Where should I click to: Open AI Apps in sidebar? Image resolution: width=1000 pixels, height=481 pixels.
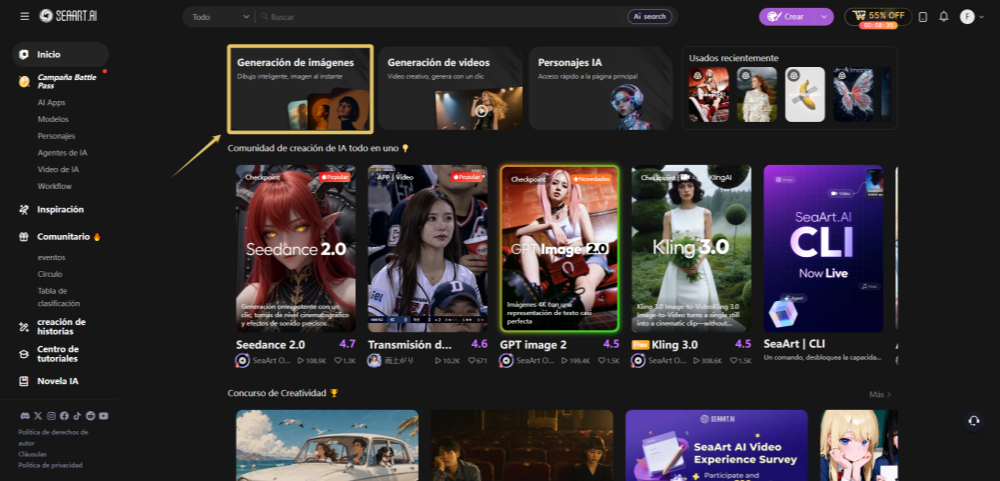click(51, 102)
